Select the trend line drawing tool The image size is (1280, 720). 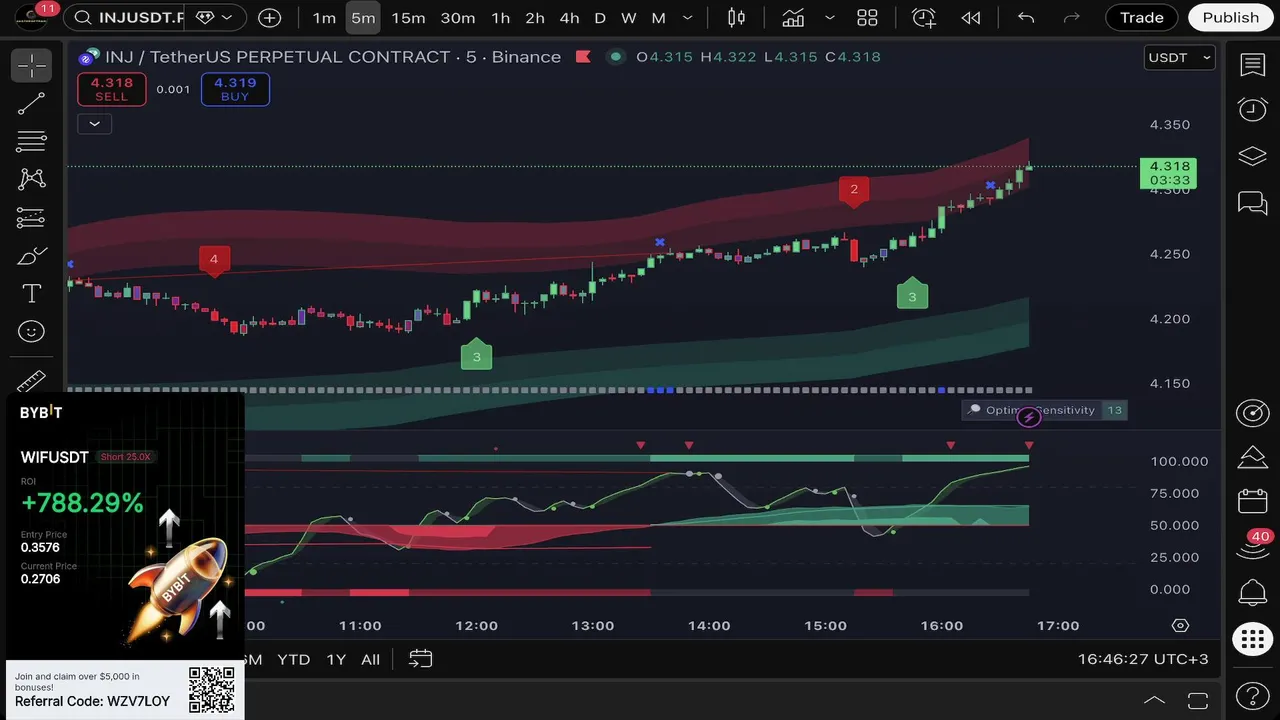point(32,104)
